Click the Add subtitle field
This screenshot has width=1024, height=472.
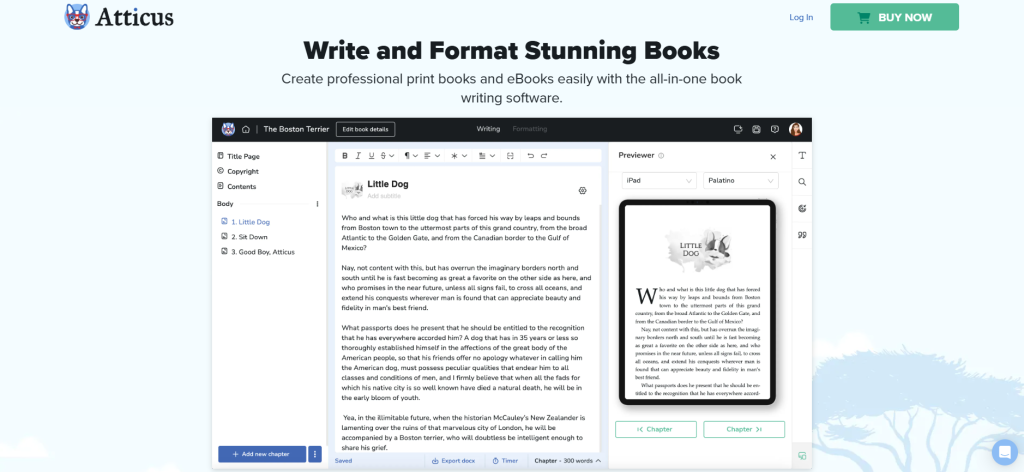pos(384,196)
